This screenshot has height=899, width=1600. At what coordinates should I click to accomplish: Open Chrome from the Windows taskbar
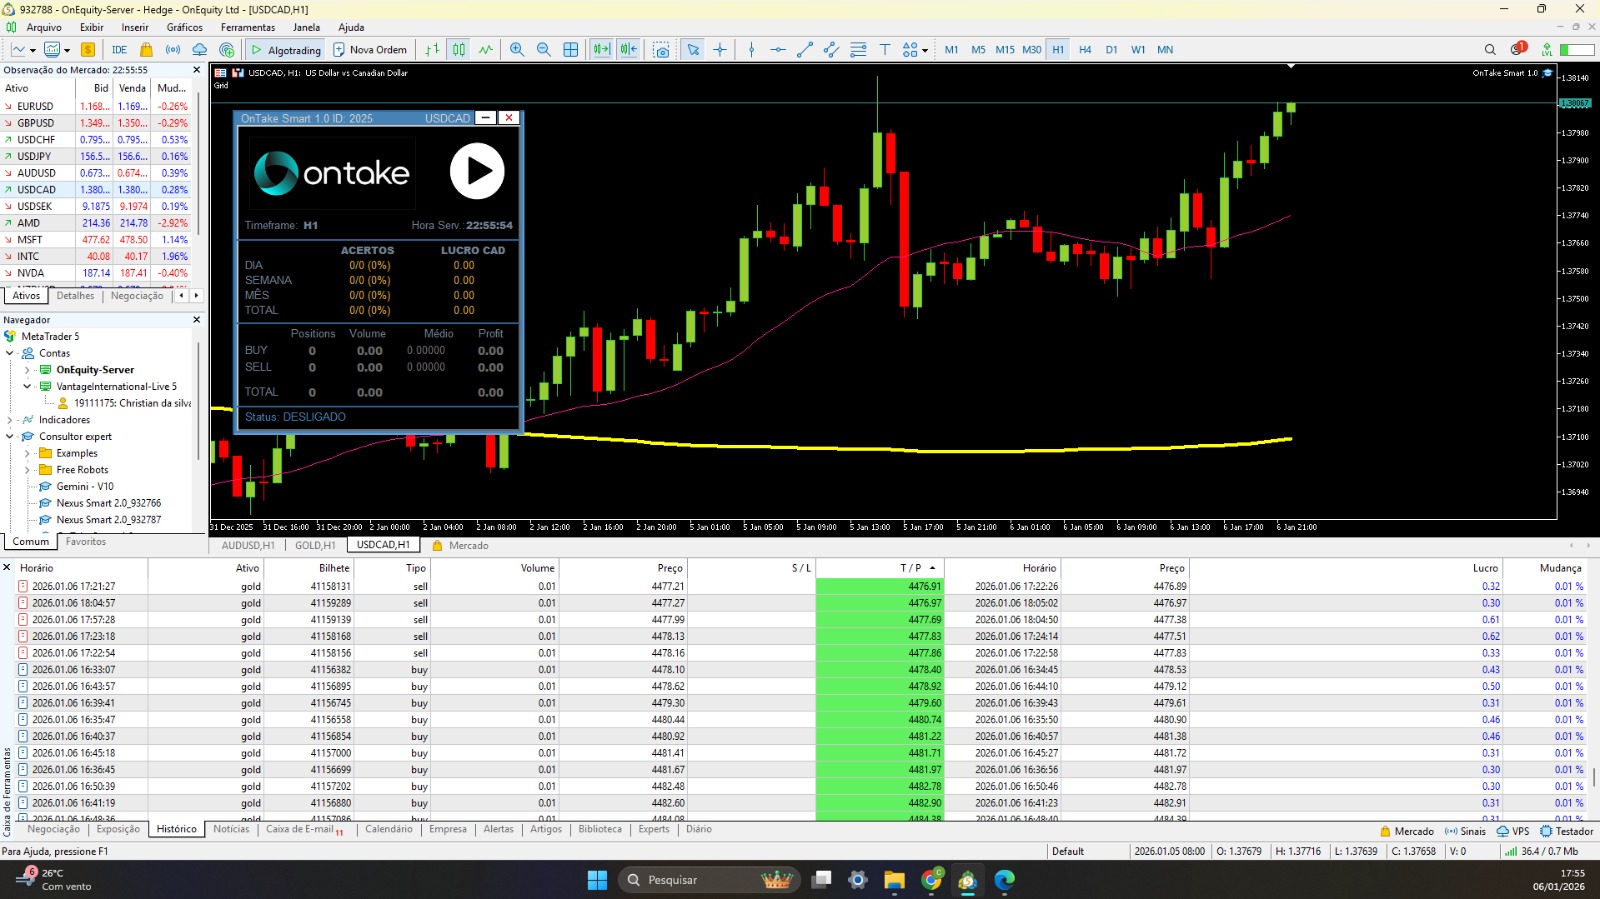pos(931,880)
